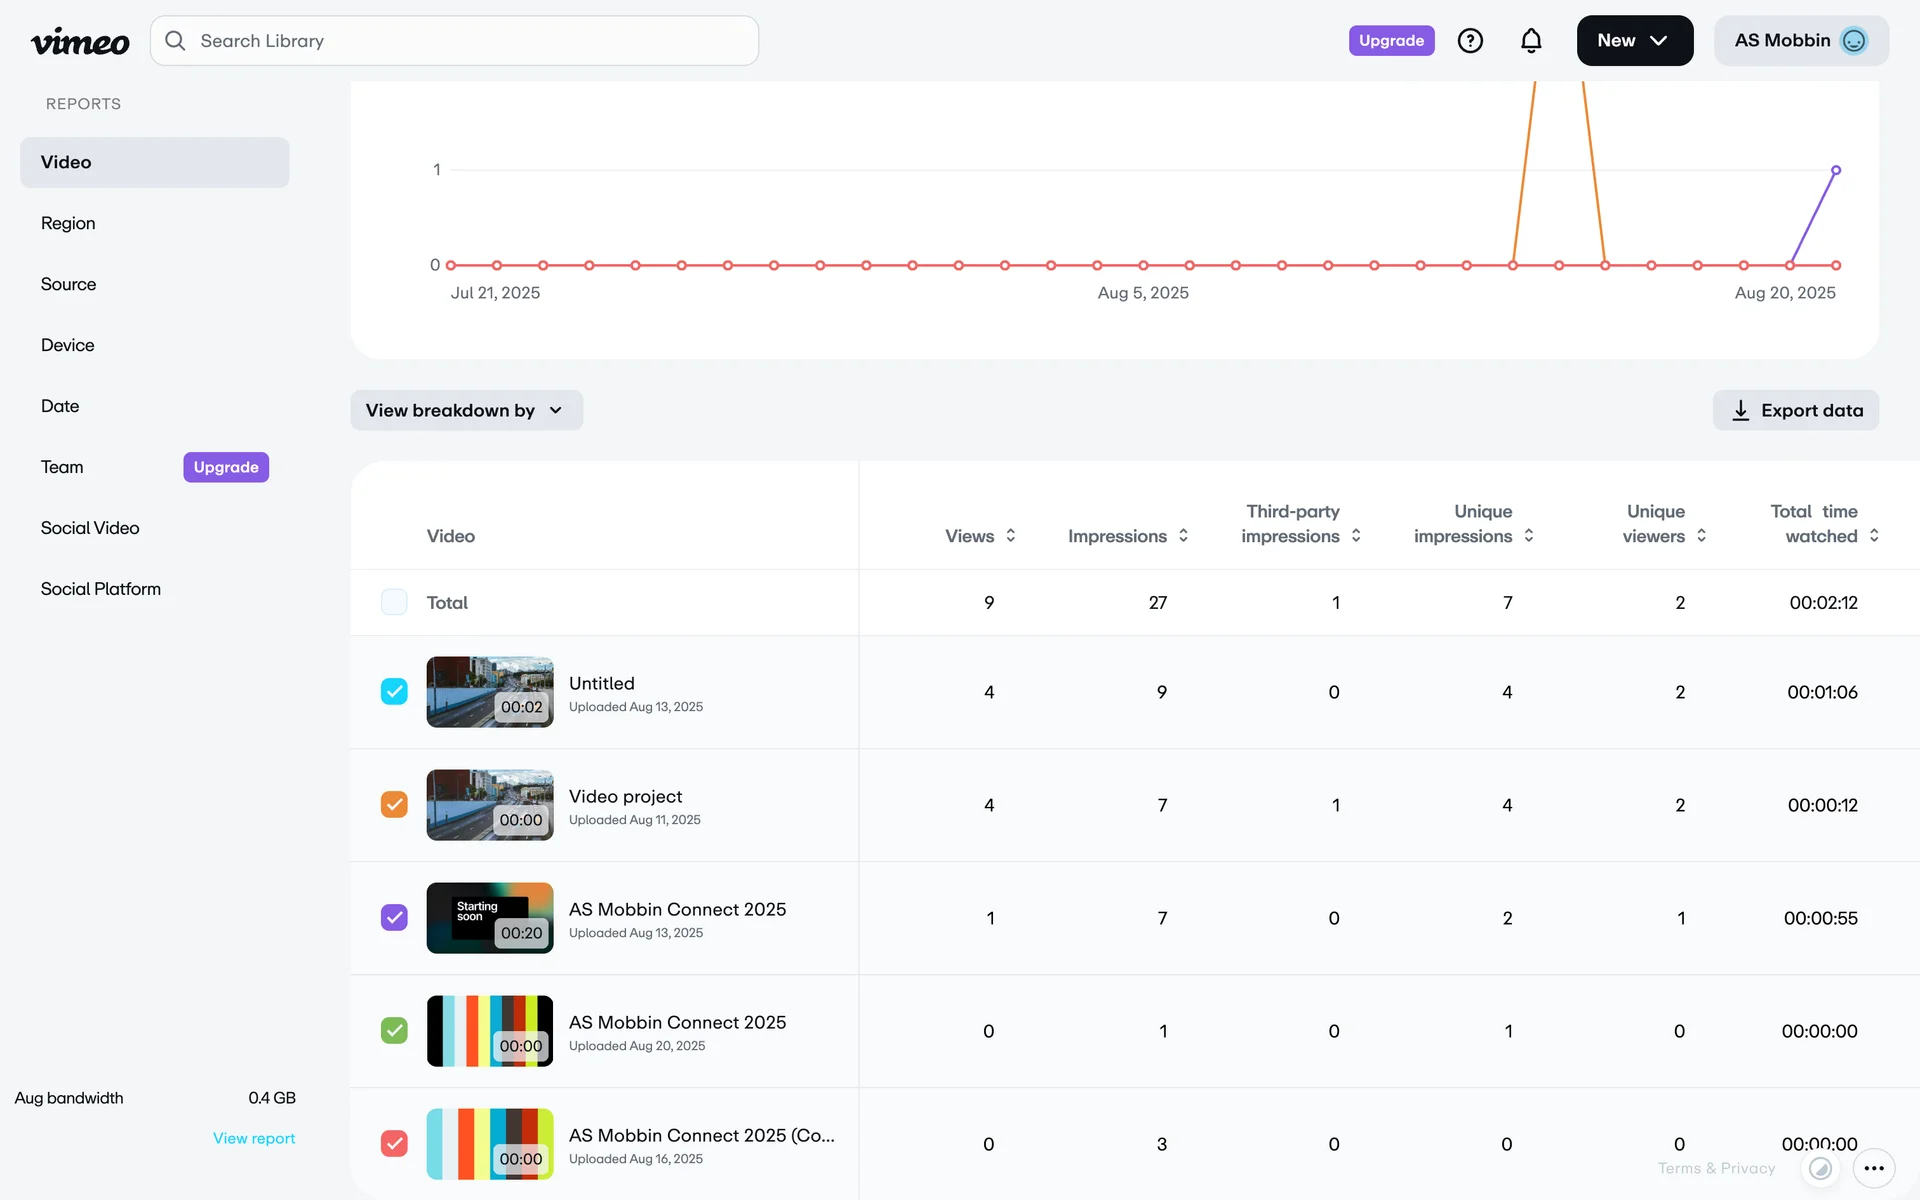This screenshot has width=1920, height=1200.
Task: Expand View breakdown by dropdown
Action: (466, 411)
